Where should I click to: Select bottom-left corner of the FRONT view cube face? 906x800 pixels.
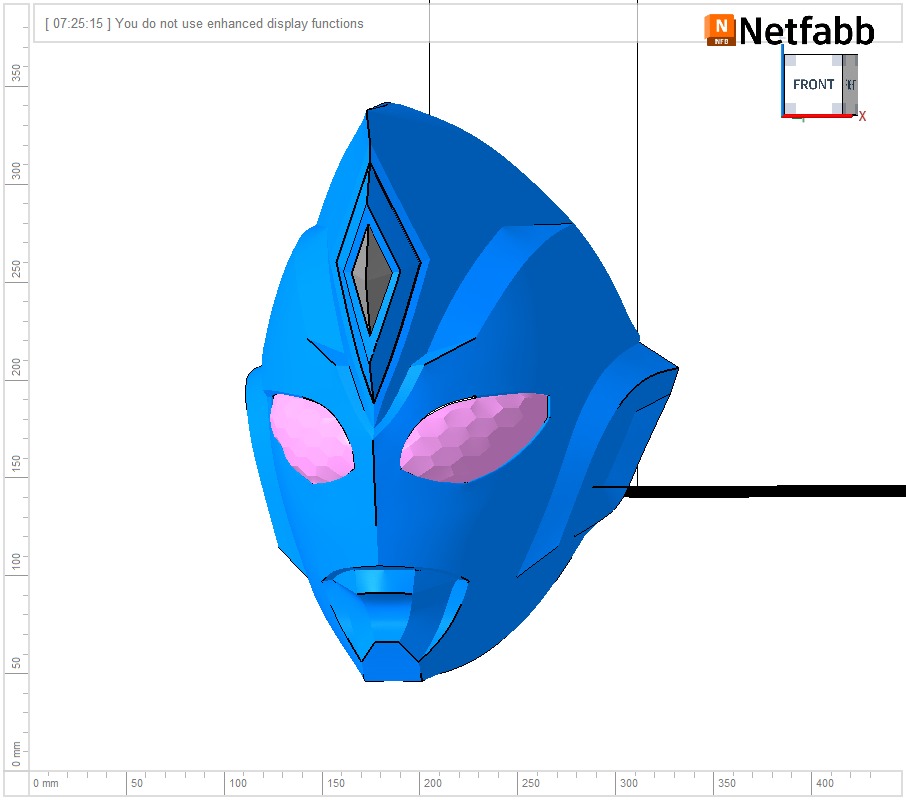[790, 109]
